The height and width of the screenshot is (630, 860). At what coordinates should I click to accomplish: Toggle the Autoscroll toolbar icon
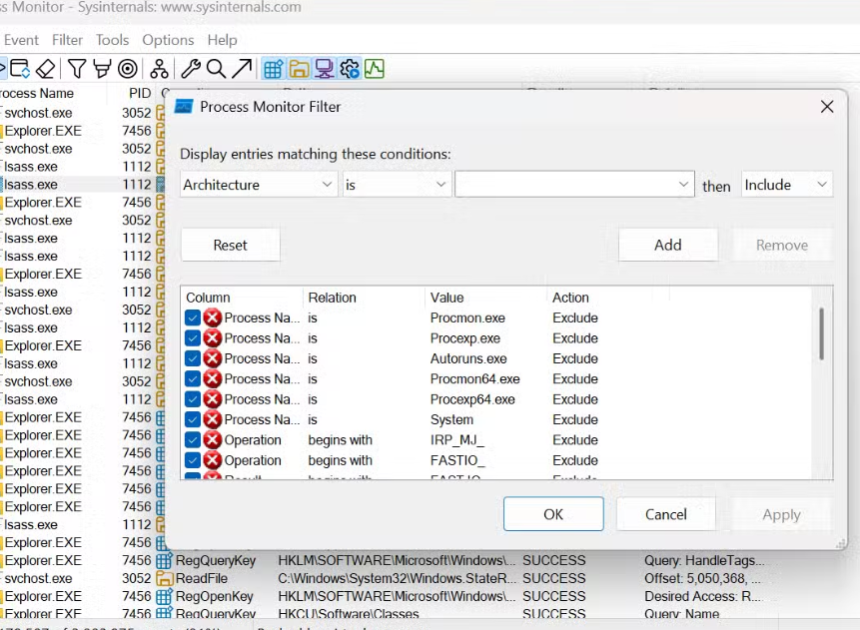click(19, 69)
